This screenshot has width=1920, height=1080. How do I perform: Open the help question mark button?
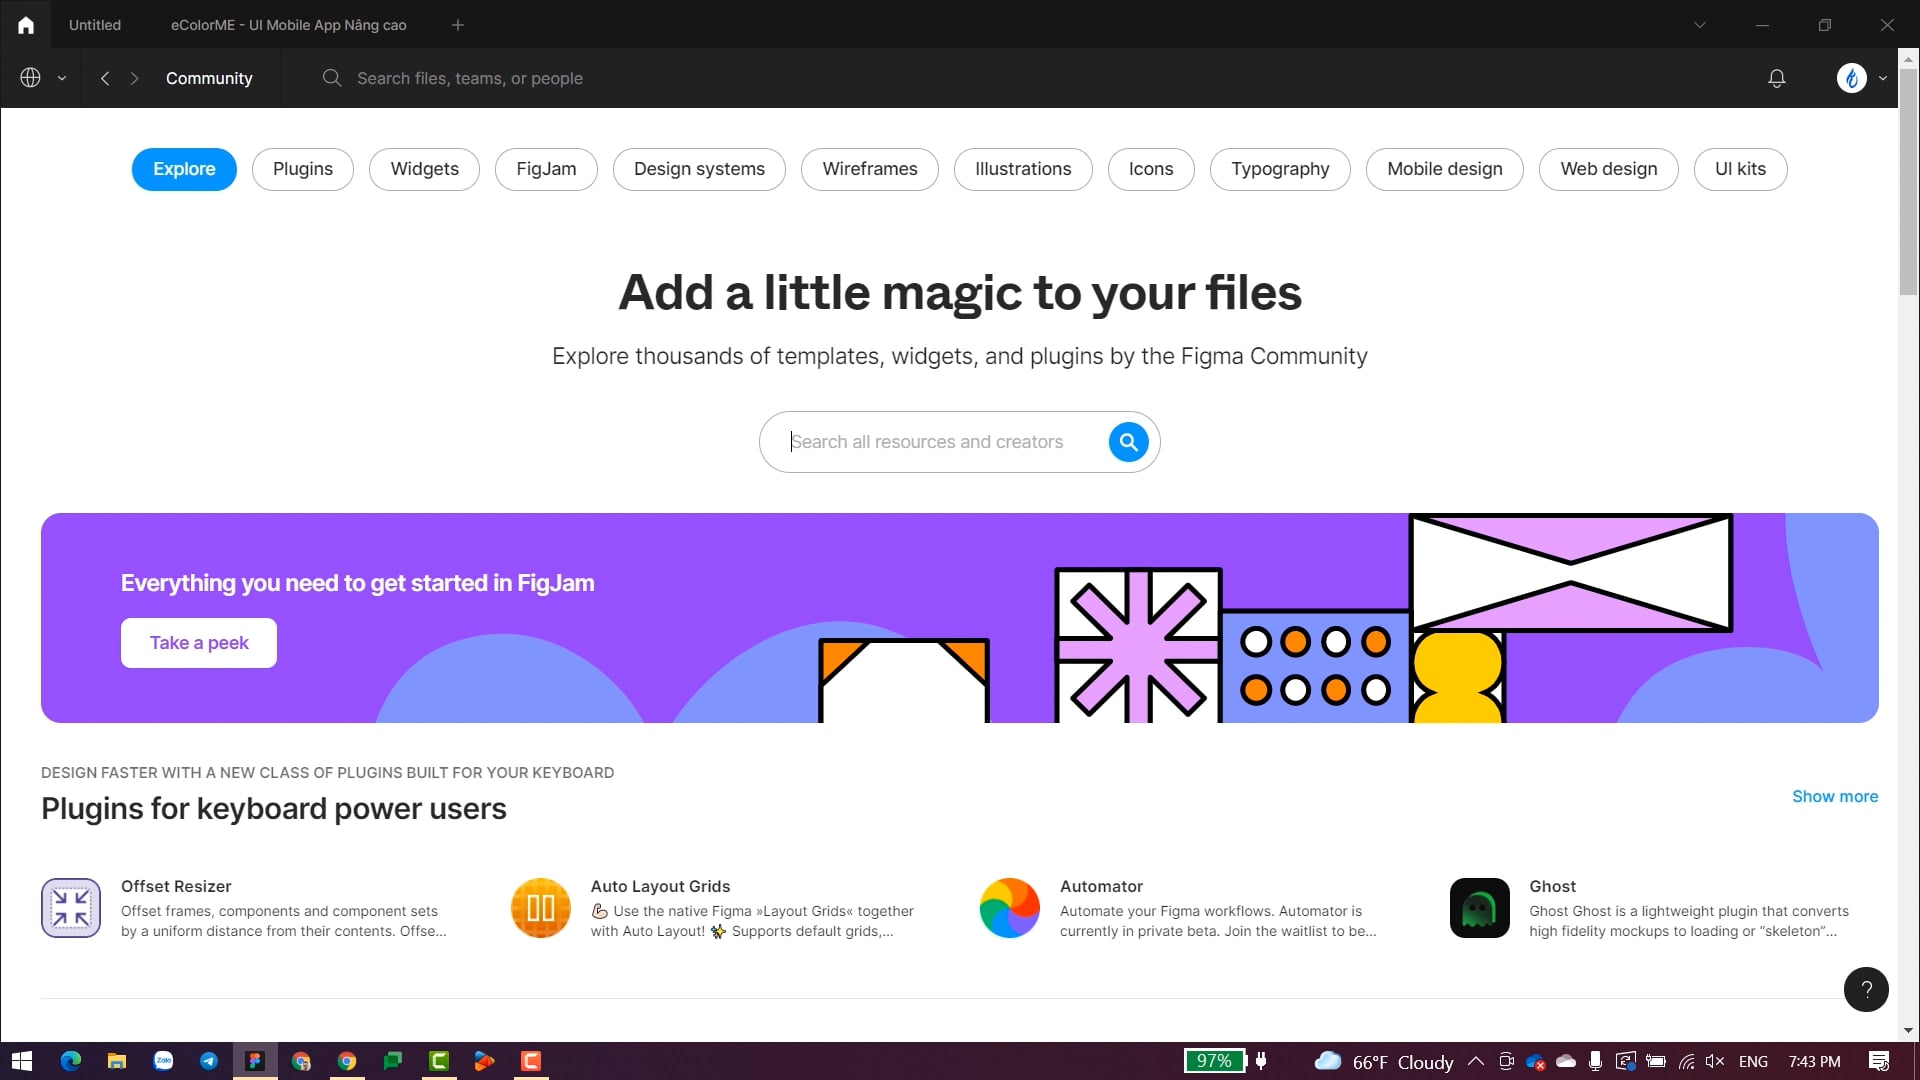1866,989
